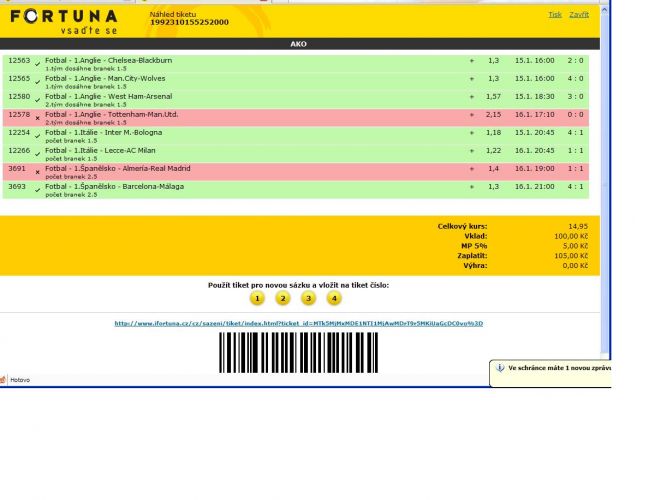The height and width of the screenshot is (500, 655).
Task: Click the lost cross for Tottenham-Man.Utd.
Action: pyautogui.click(x=38, y=118)
